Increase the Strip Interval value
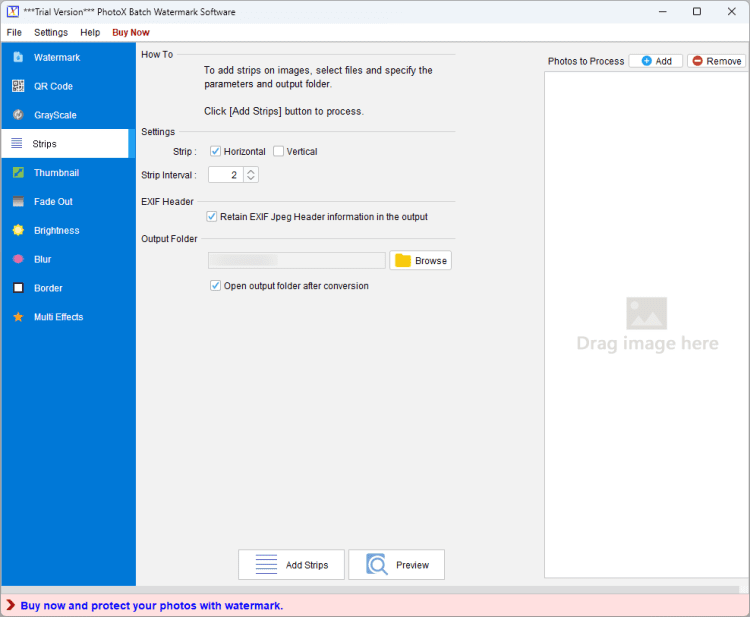The height and width of the screenshot is (617, 750). pyautogui.click(x=251, y=171)
